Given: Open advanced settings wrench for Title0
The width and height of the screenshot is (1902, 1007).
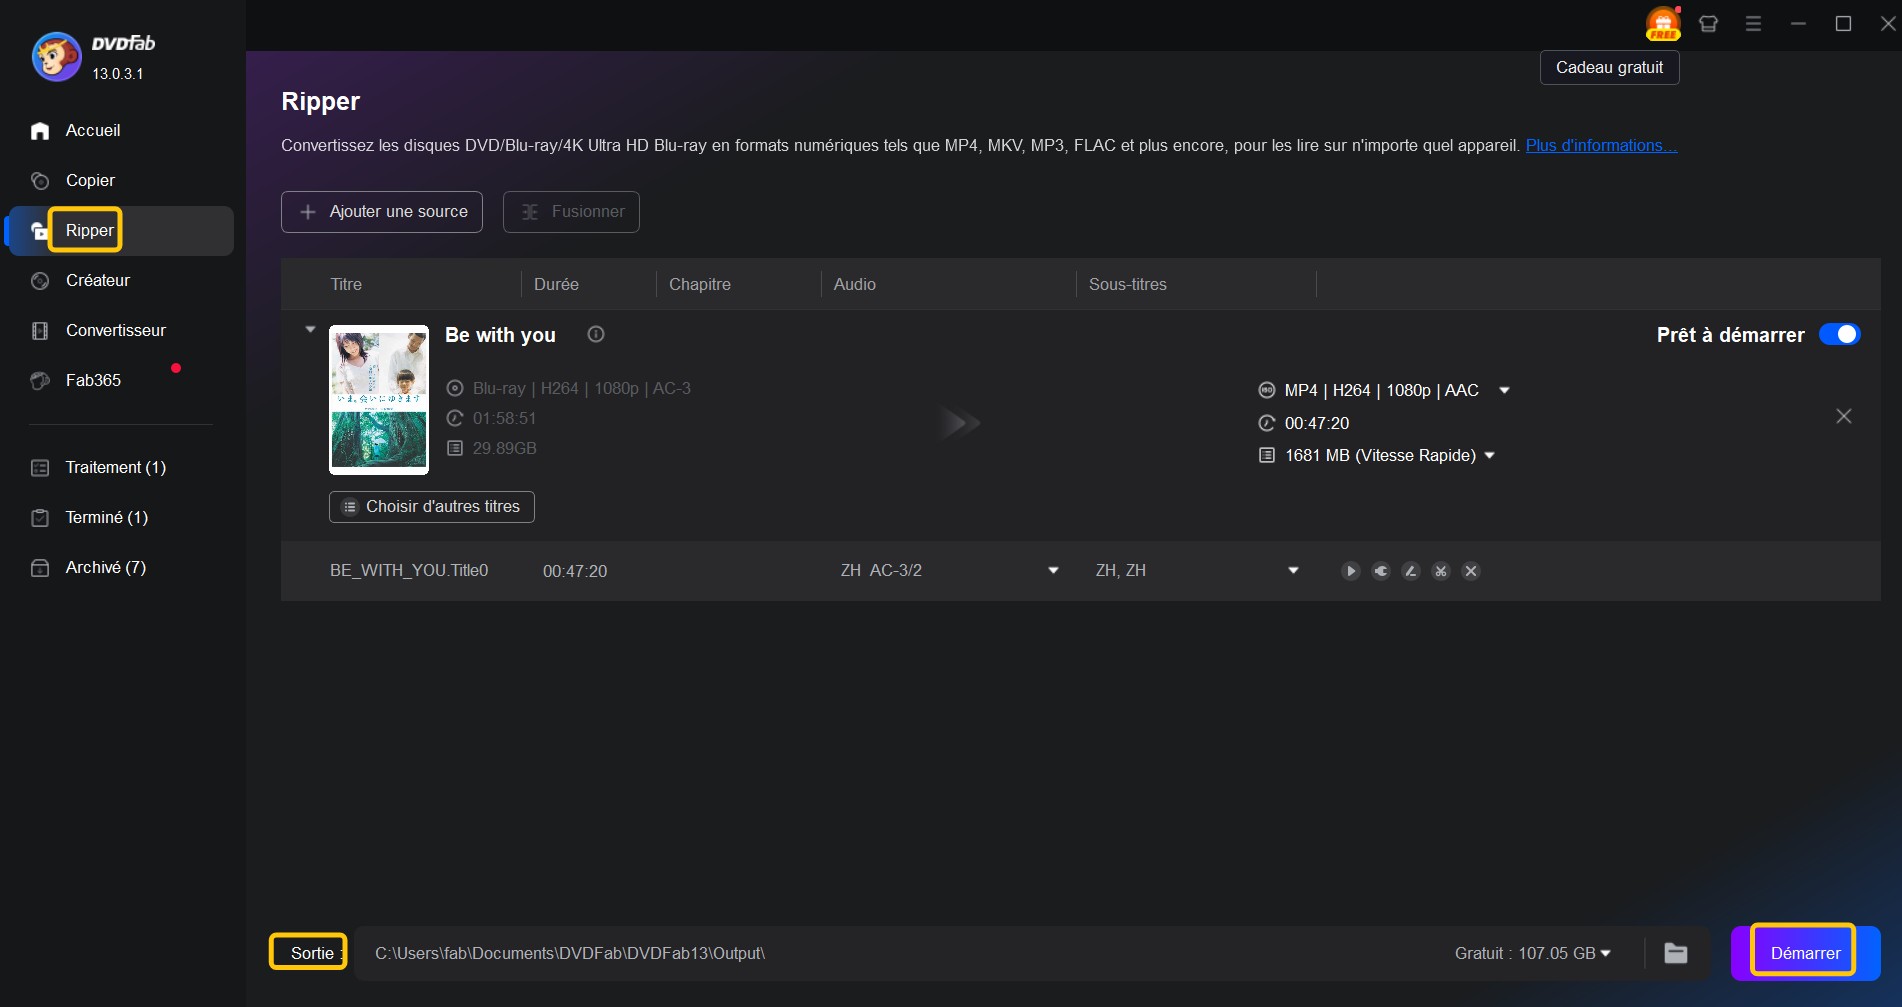Looking at the screenshot, I should pos(1381,571).
